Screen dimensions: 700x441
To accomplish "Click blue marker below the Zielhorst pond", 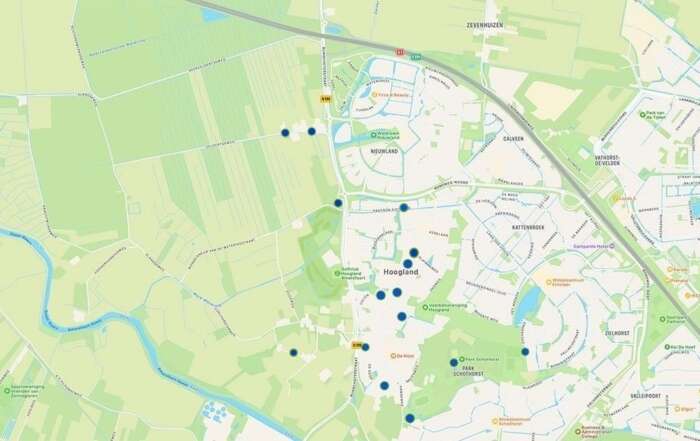I will pos(525,352).
